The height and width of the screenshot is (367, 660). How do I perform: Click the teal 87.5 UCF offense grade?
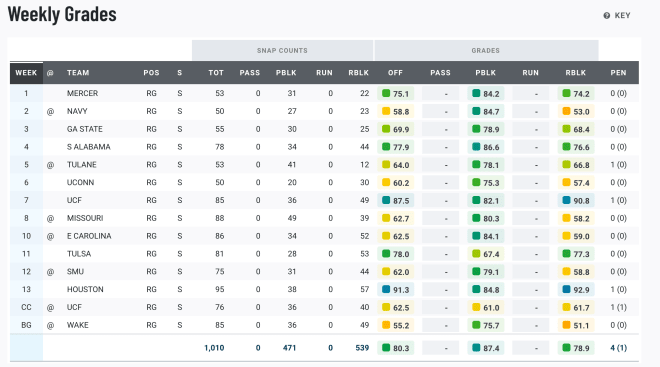pos(396,201)
